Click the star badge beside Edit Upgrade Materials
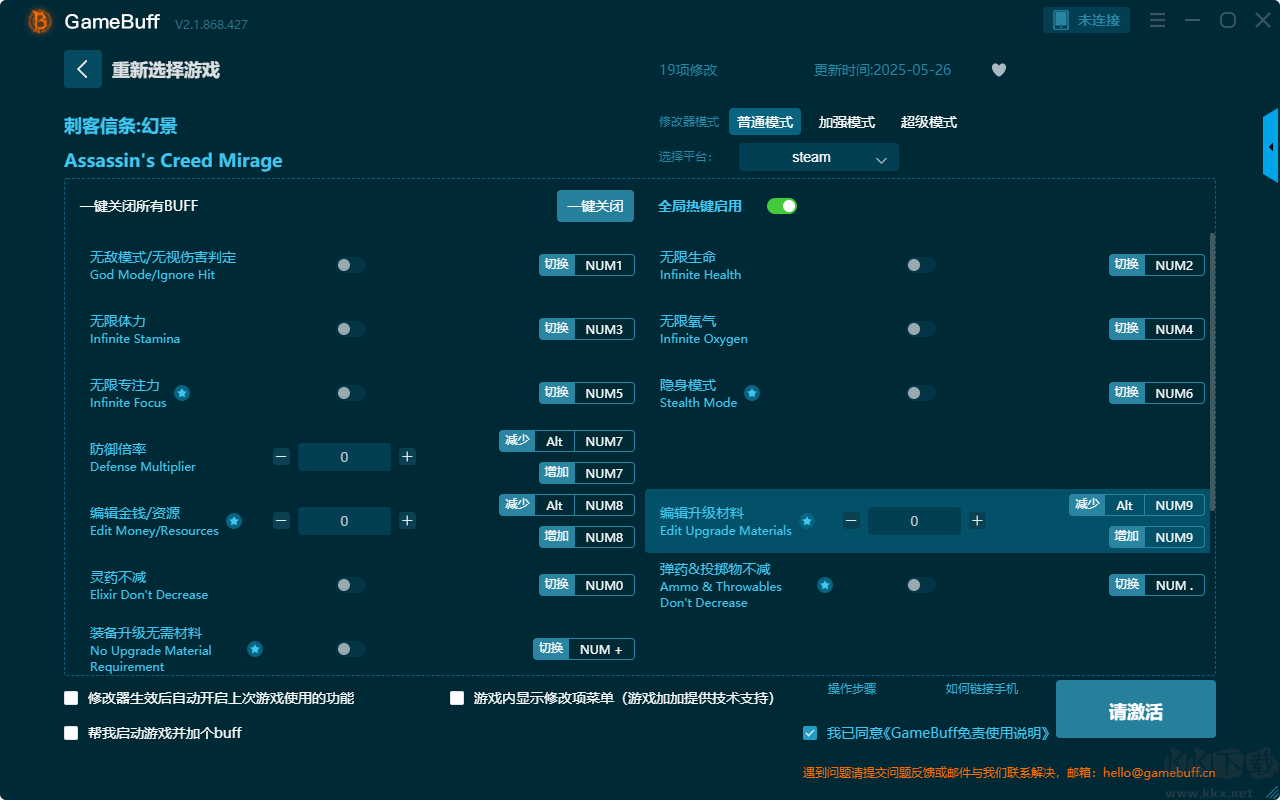This screenshot has width=1280, height=800. coord(807,521)
